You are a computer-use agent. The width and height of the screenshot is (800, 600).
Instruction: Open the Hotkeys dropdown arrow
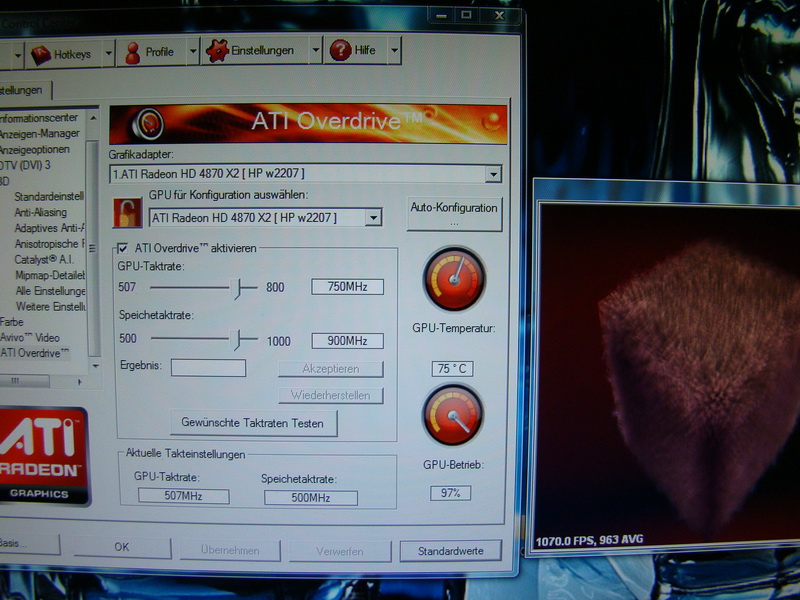click(109, 53)
